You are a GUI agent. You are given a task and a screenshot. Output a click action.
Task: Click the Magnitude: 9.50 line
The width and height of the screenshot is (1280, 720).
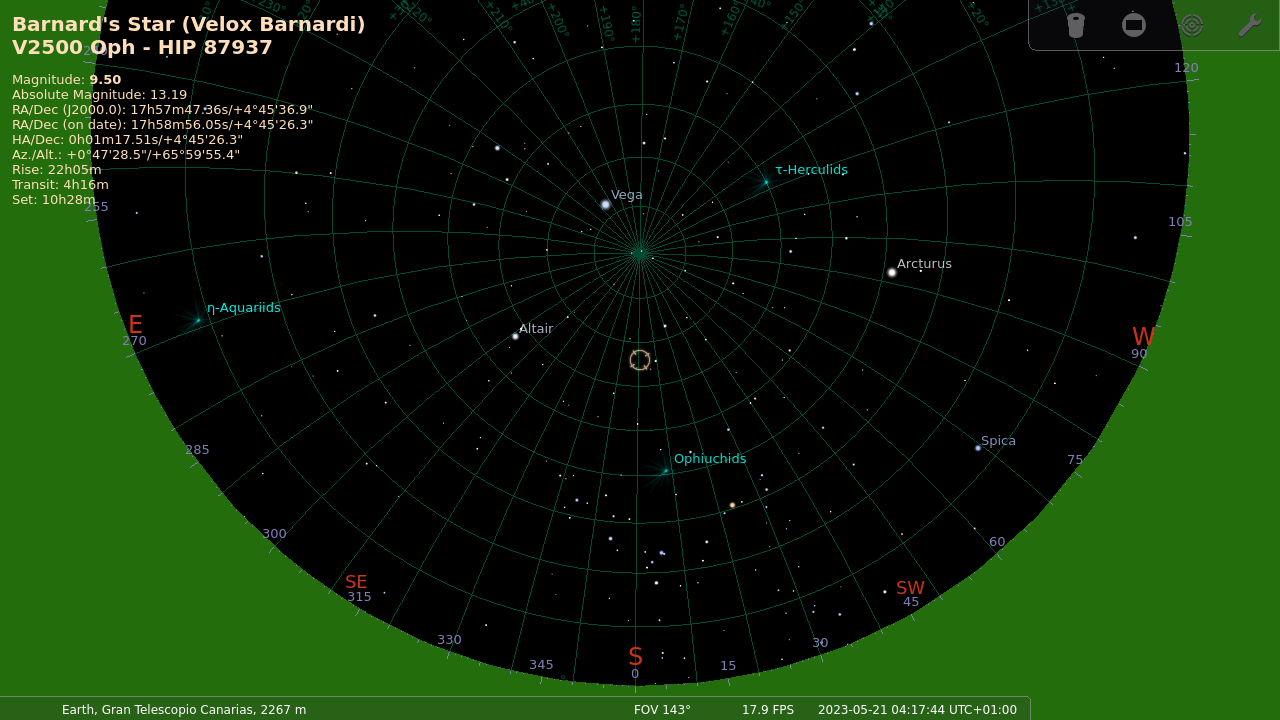pos(66,79)
